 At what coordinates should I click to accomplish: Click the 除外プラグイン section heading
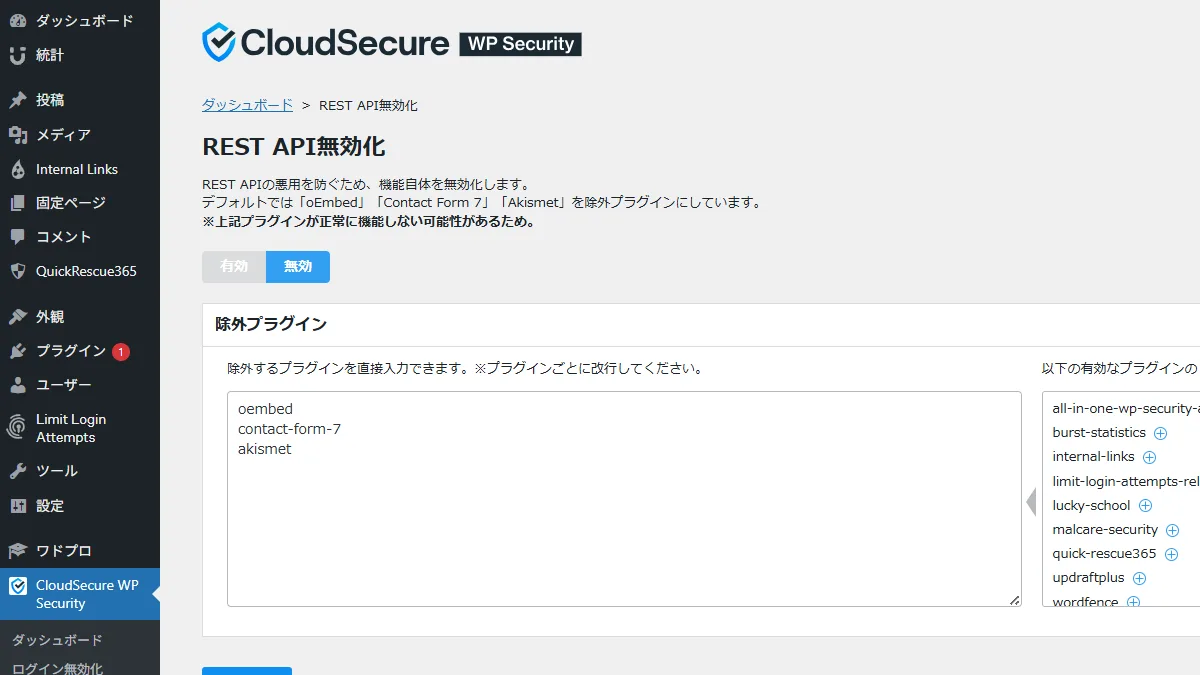(271, 324)
